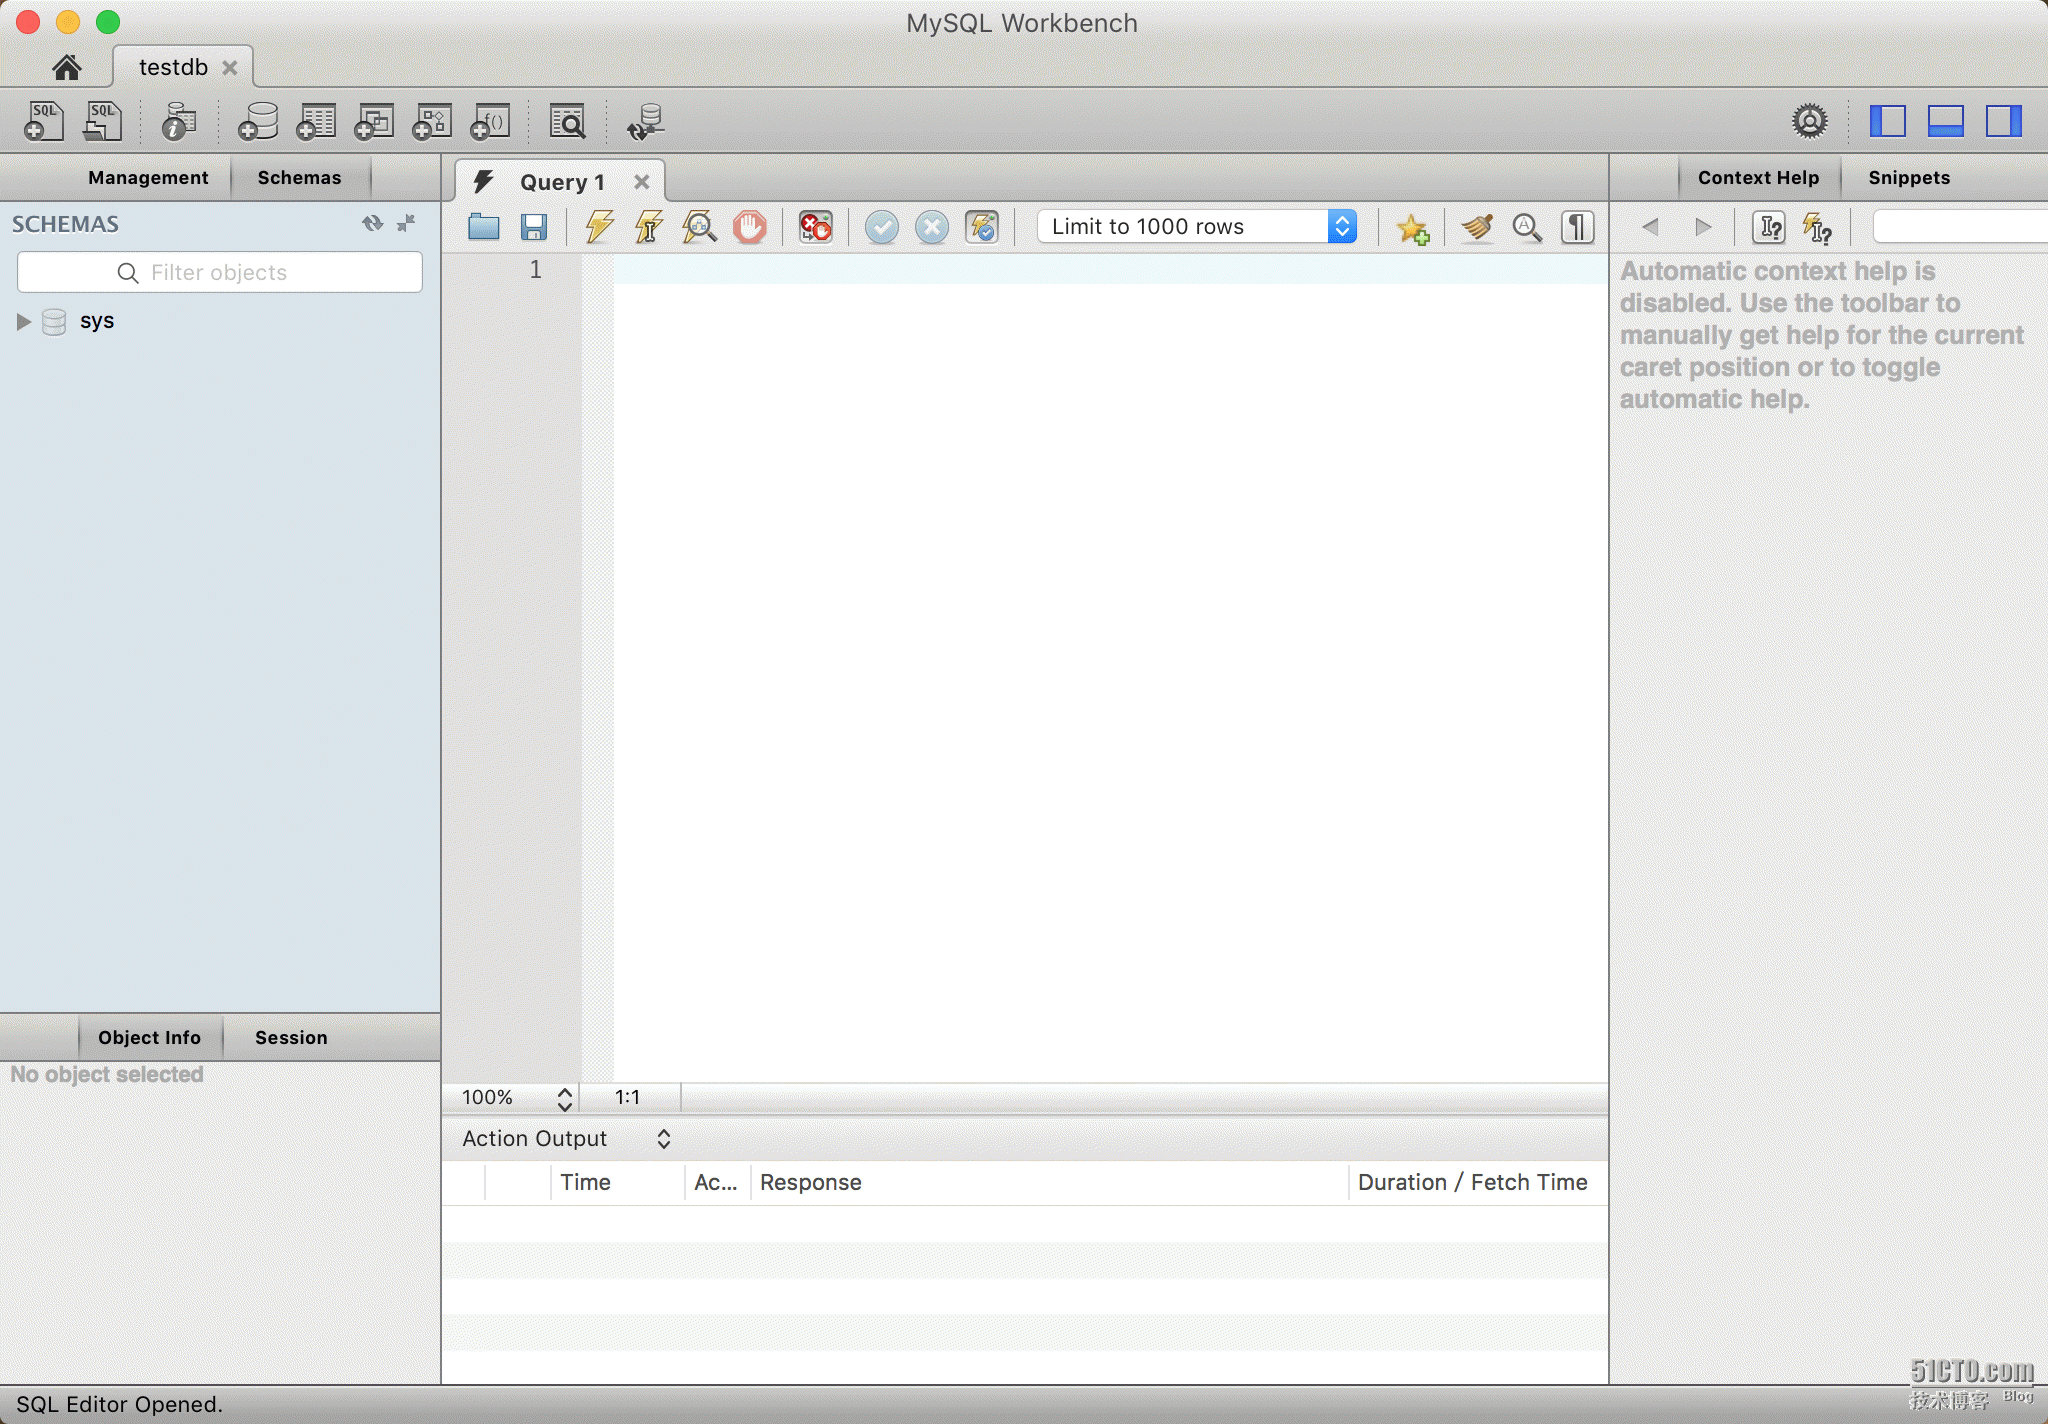Open the Context Help tab
The height and width of the screenshot is (1424, 2048).
1758,177
